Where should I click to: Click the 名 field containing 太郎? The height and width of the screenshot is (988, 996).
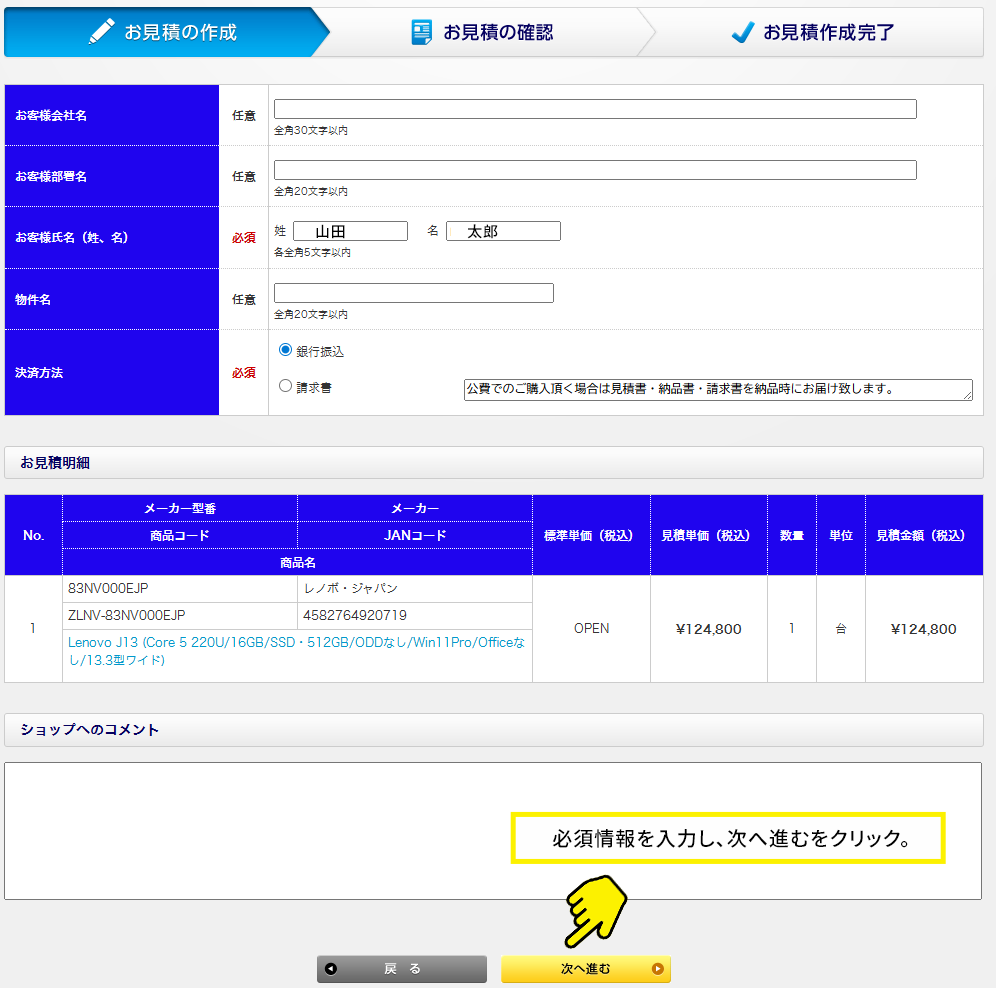coord(503,231)
